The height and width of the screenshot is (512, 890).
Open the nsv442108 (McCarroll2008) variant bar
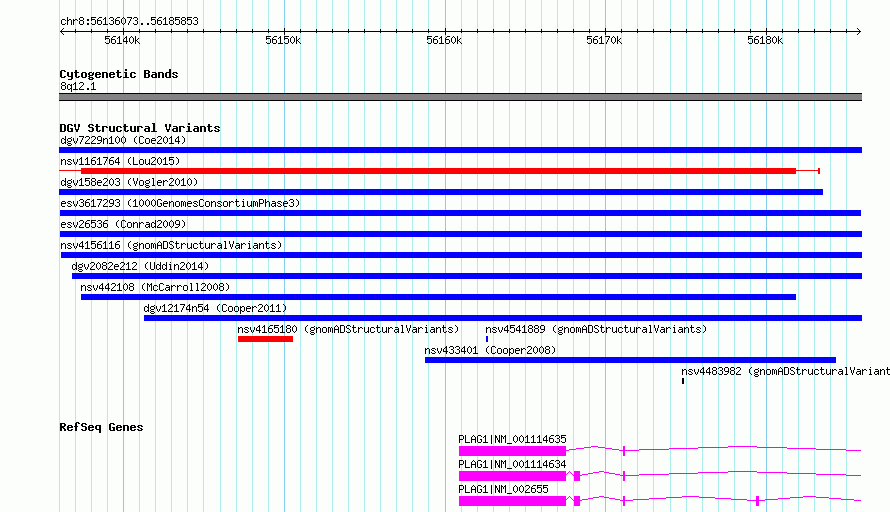pos(438,297)
